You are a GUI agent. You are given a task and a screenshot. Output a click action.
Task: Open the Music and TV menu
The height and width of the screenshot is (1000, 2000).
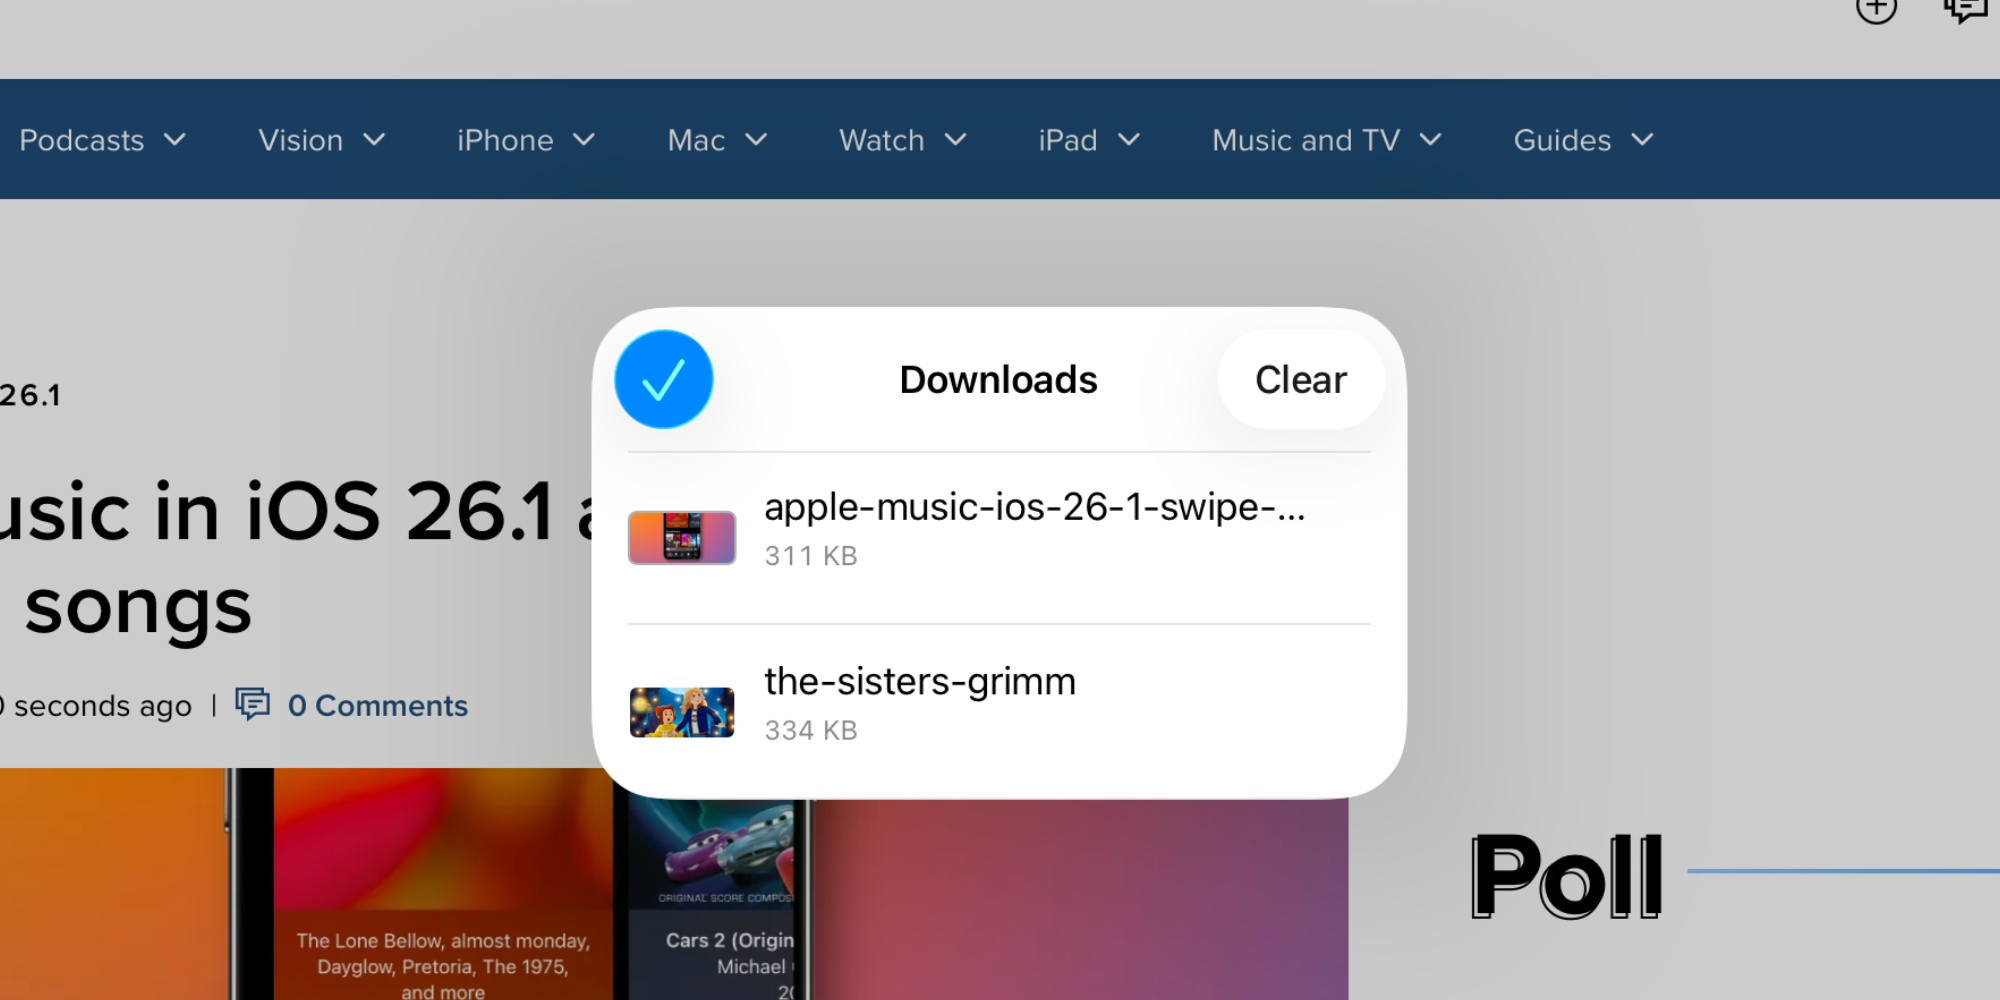click(x=1326, y=140)
